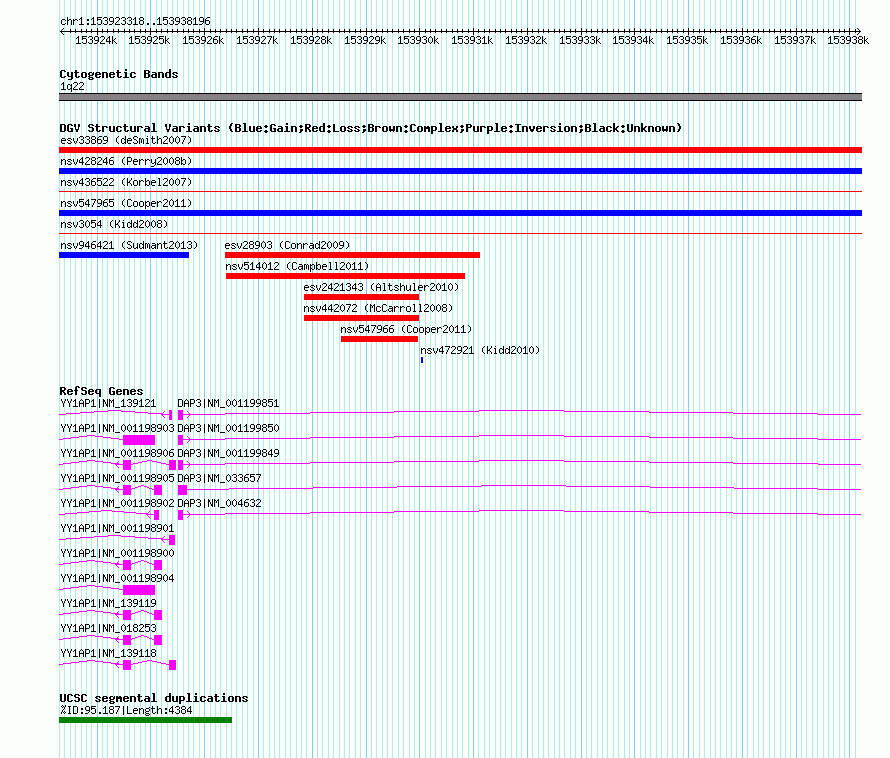
Task: Click the YY1AP1|NM_139121 transcript label
Action: 108,403
